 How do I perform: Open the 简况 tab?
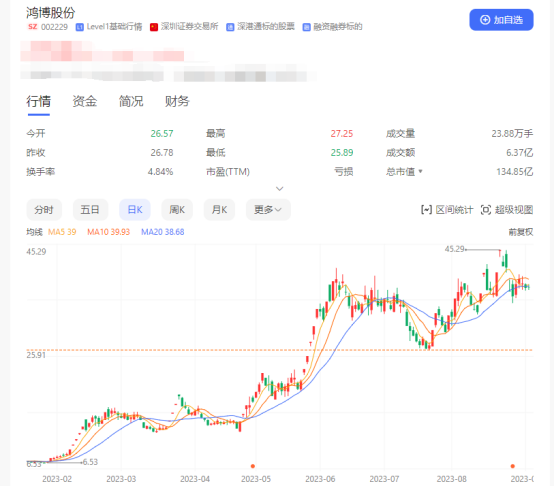click(131, 101)
